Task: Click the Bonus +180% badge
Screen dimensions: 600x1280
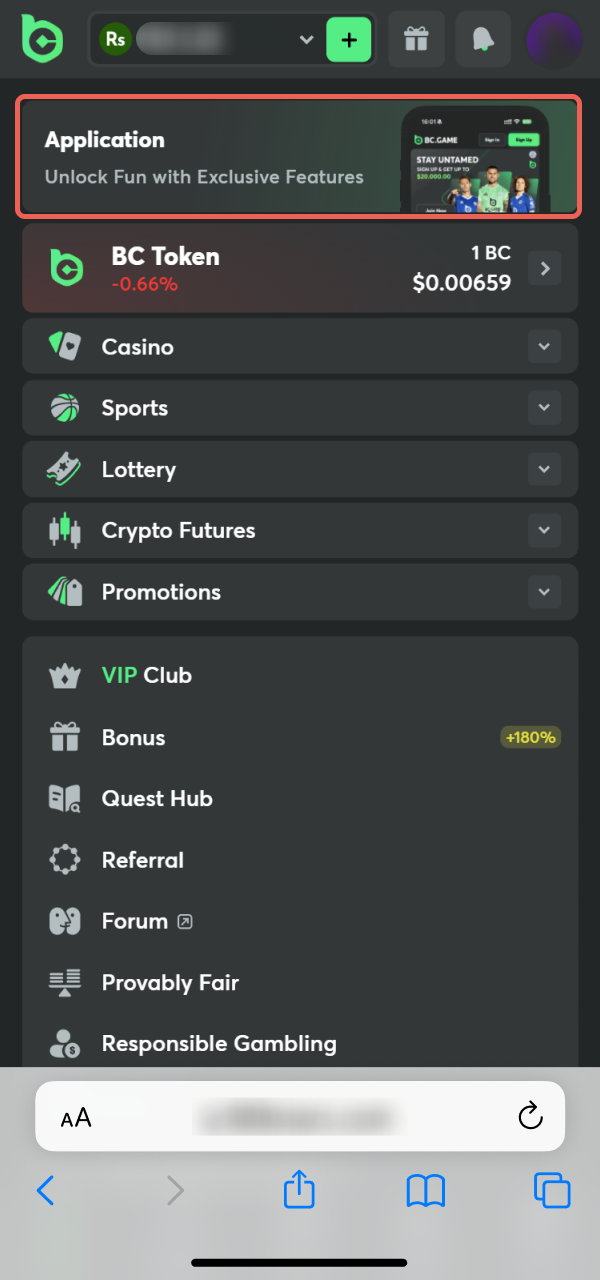Action: 530,737
